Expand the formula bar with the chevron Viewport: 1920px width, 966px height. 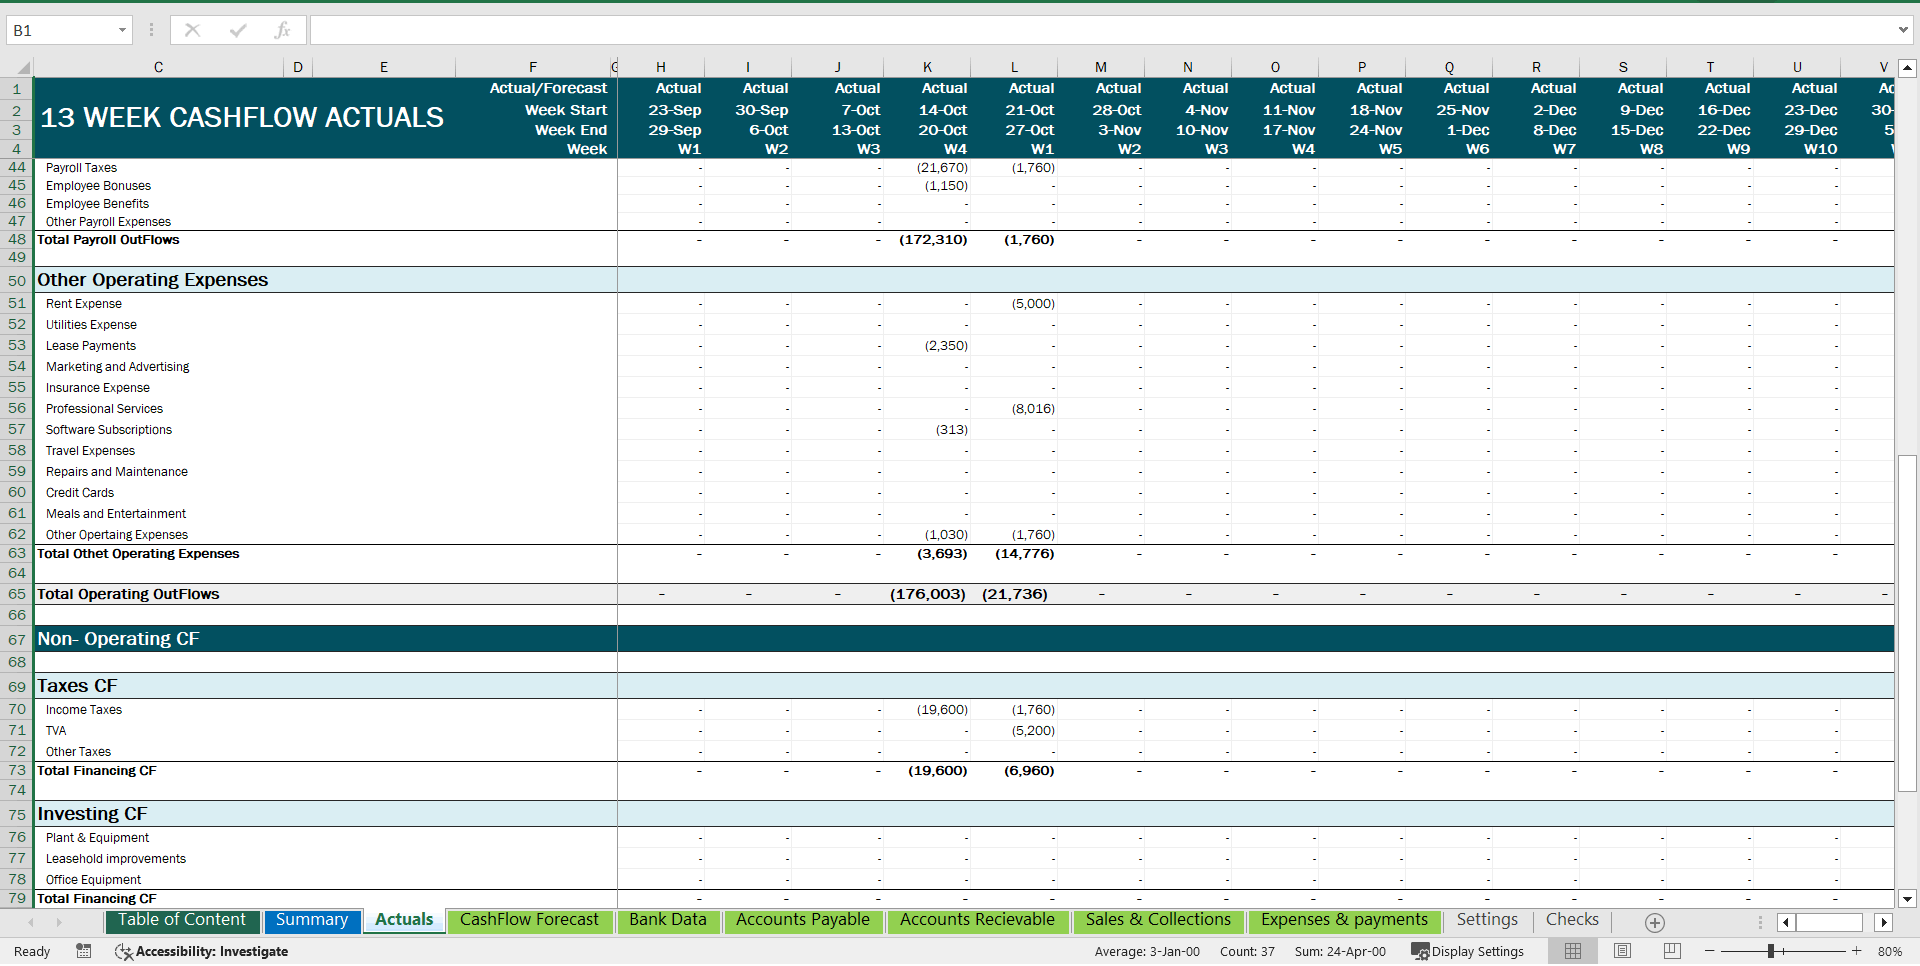pos(1903,30)
